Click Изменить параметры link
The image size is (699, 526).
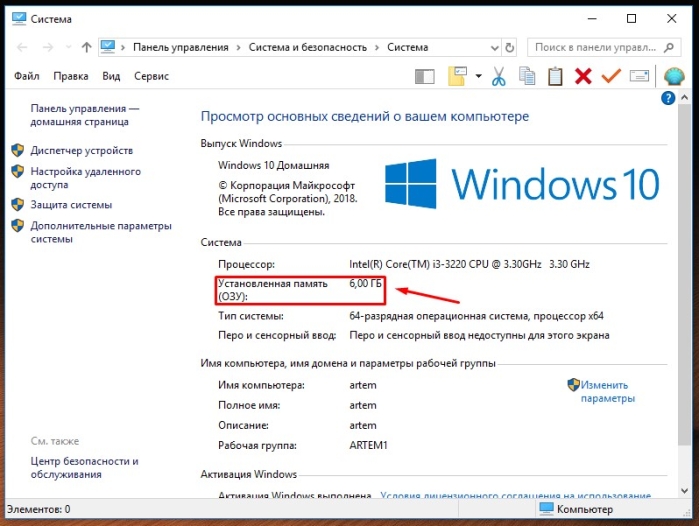click(608, 391)
